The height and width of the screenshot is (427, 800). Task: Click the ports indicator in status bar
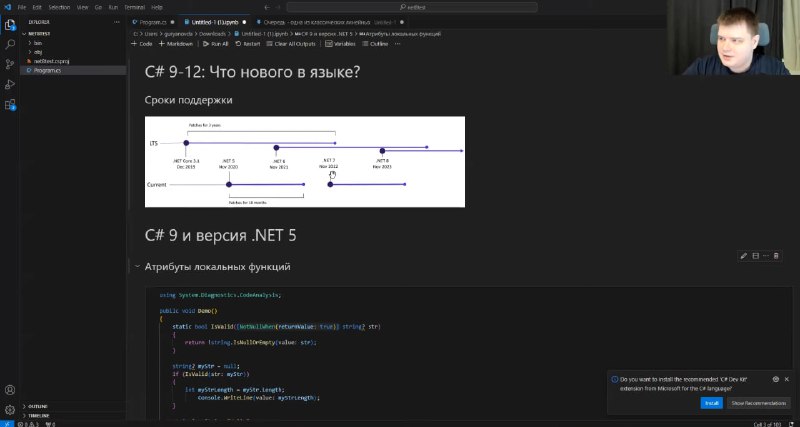pyautogui.click(x=50, y=424)
